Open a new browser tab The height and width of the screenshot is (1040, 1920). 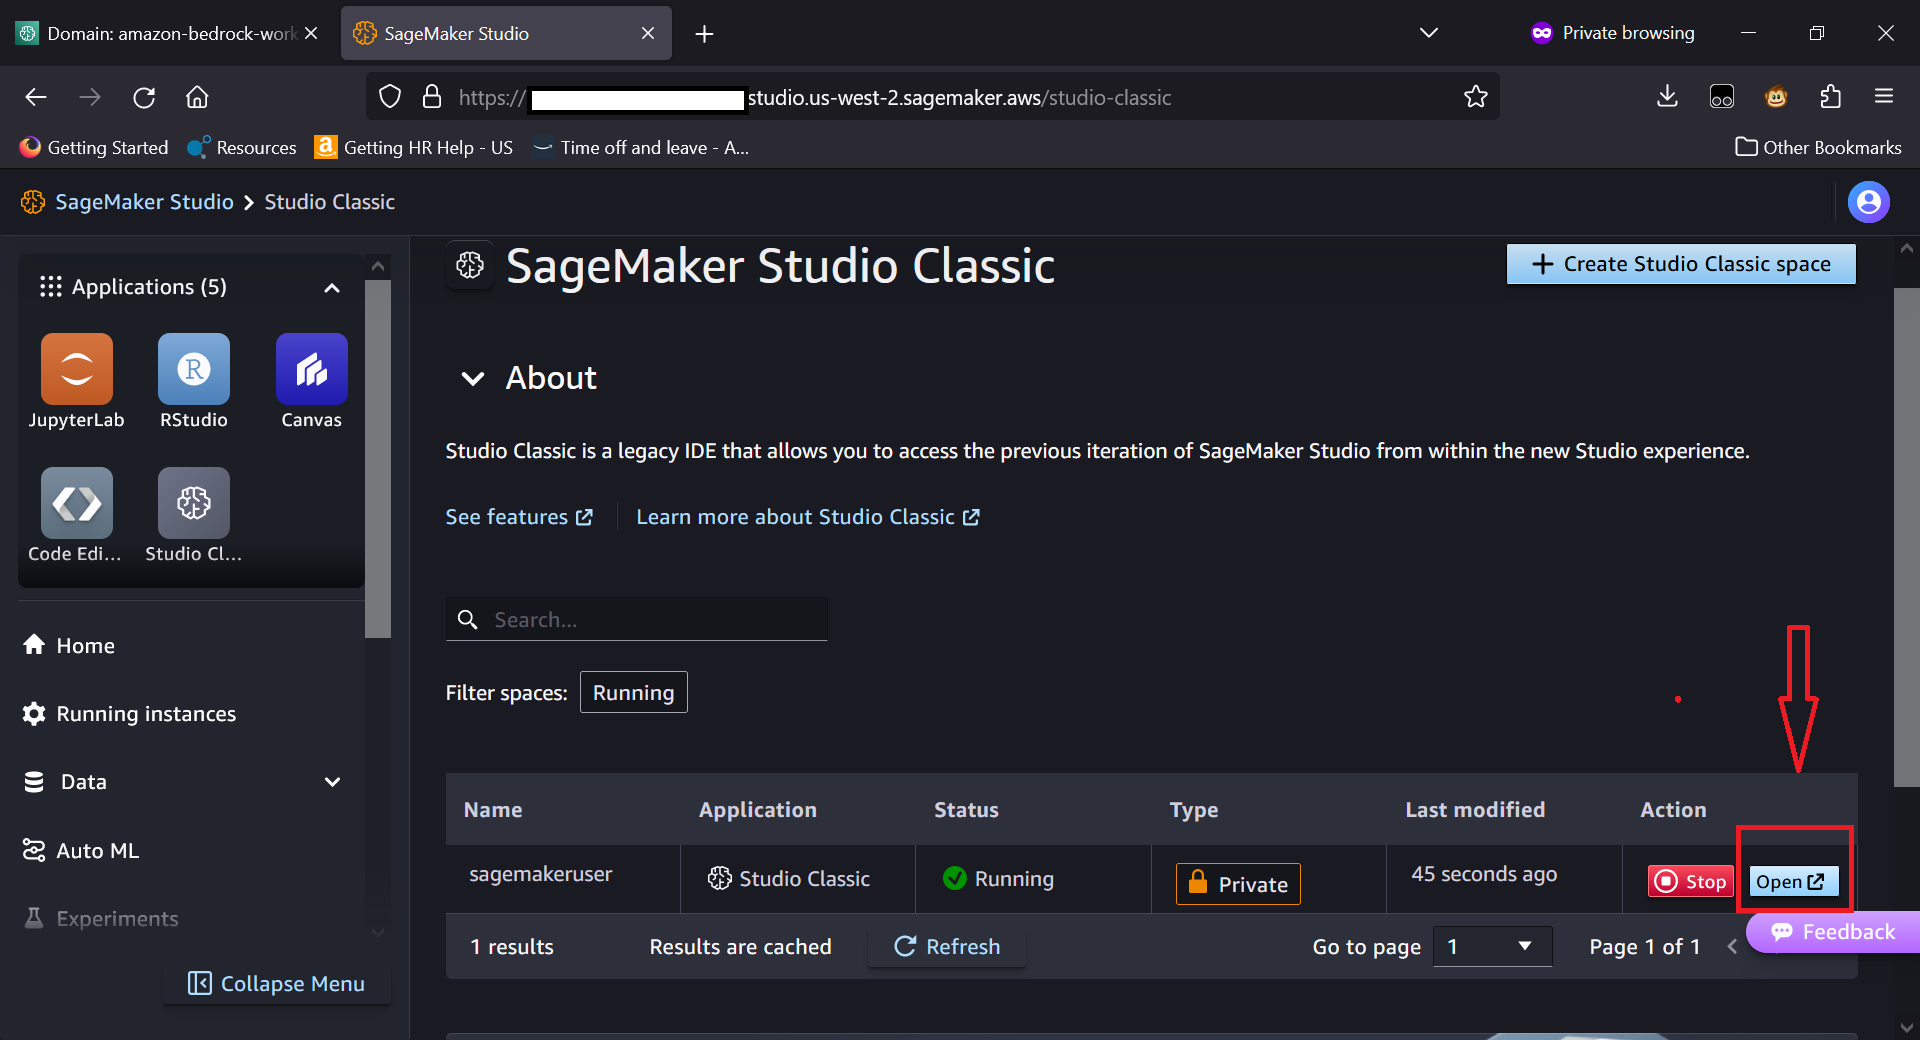click(x=704, y=34)
